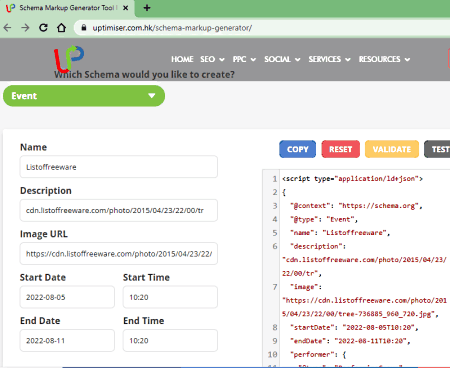450x368 pixels.
Task: Select the Schema Markup Generator Tool tab
Action: (68, 8)
